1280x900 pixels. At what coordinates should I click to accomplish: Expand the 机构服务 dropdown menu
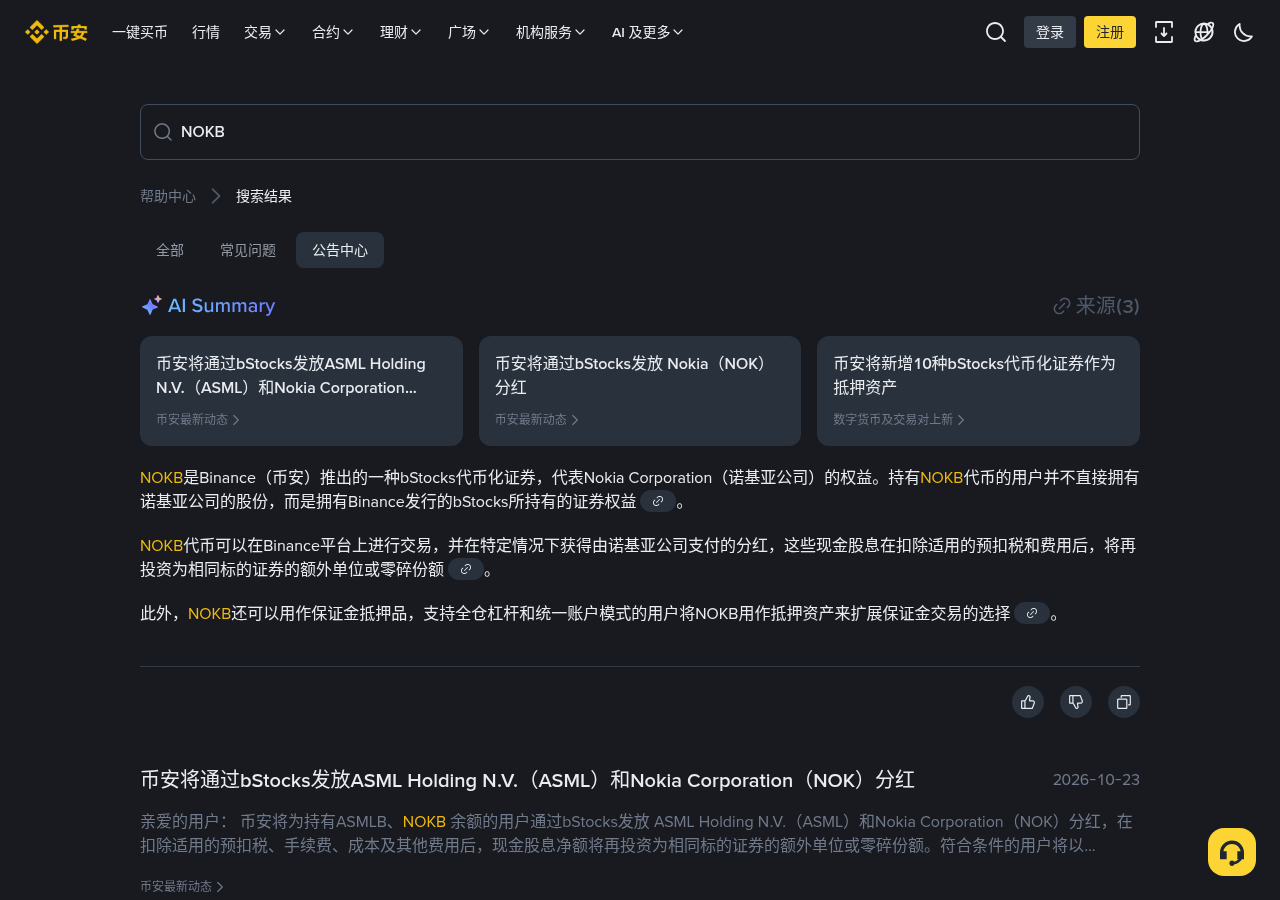tap(551, 32)
